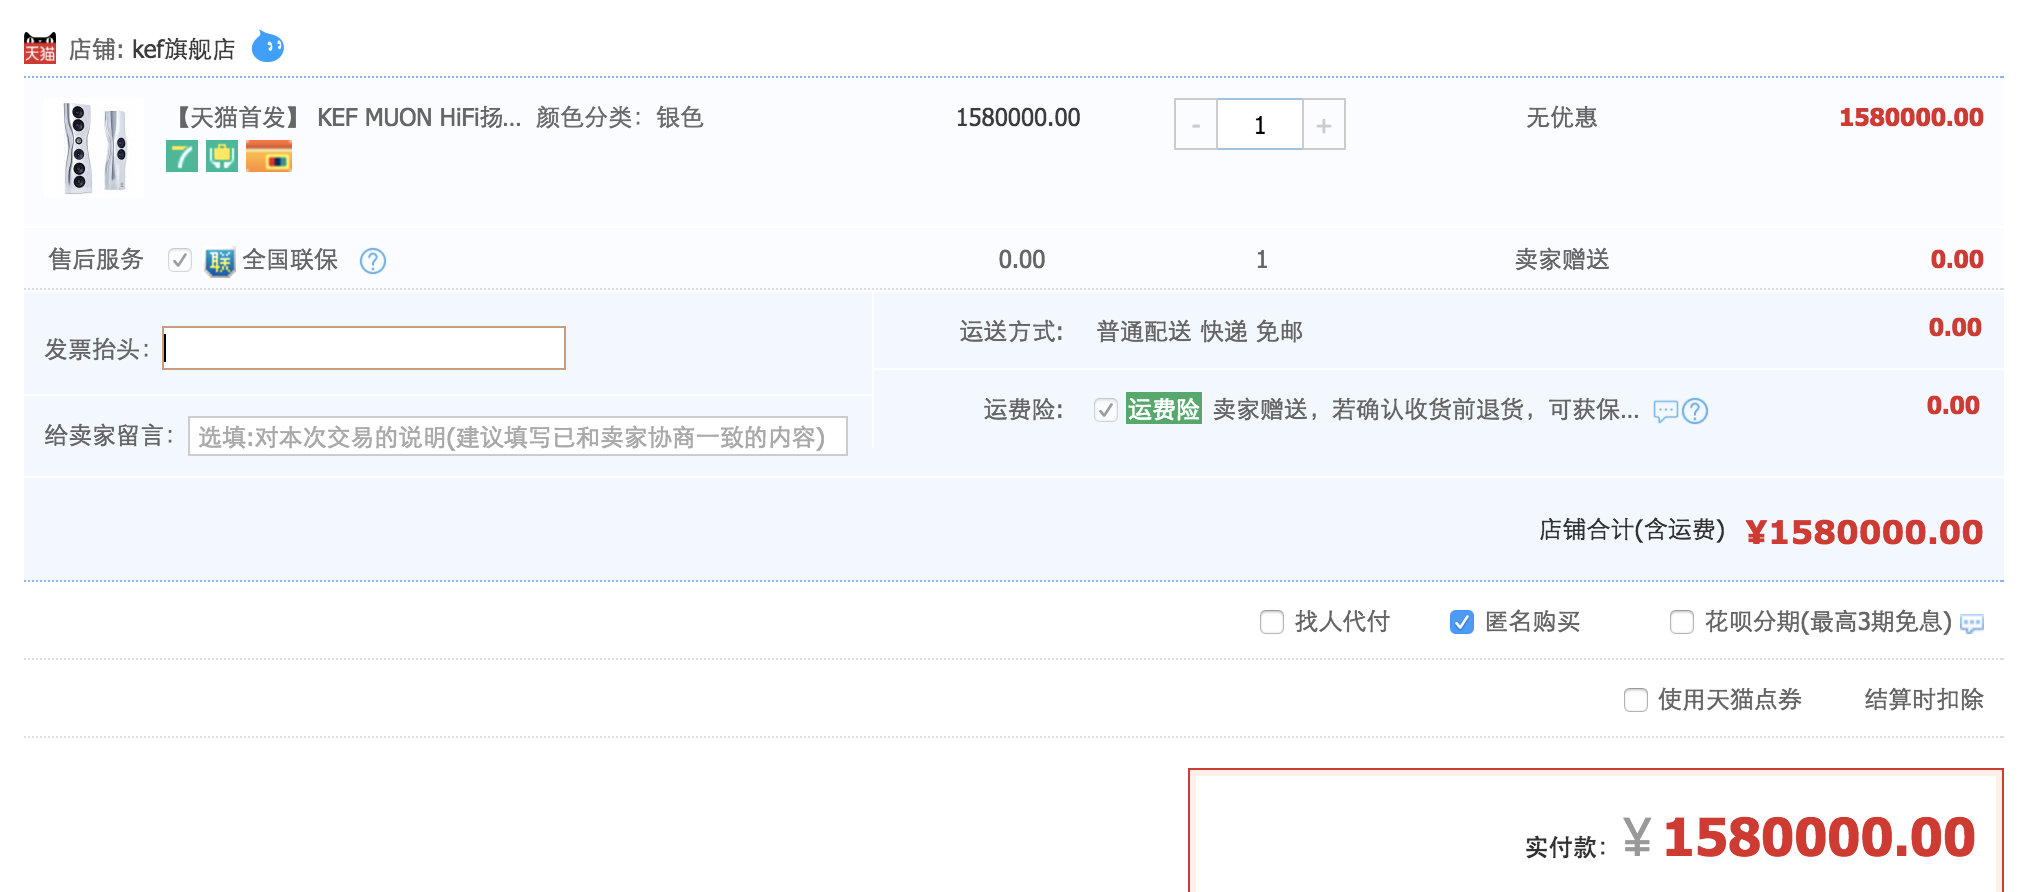Image resolution: width=2036 pixels, height=892 pixels.
Task: Open help icon beside 全国联保
Action: 373,261
